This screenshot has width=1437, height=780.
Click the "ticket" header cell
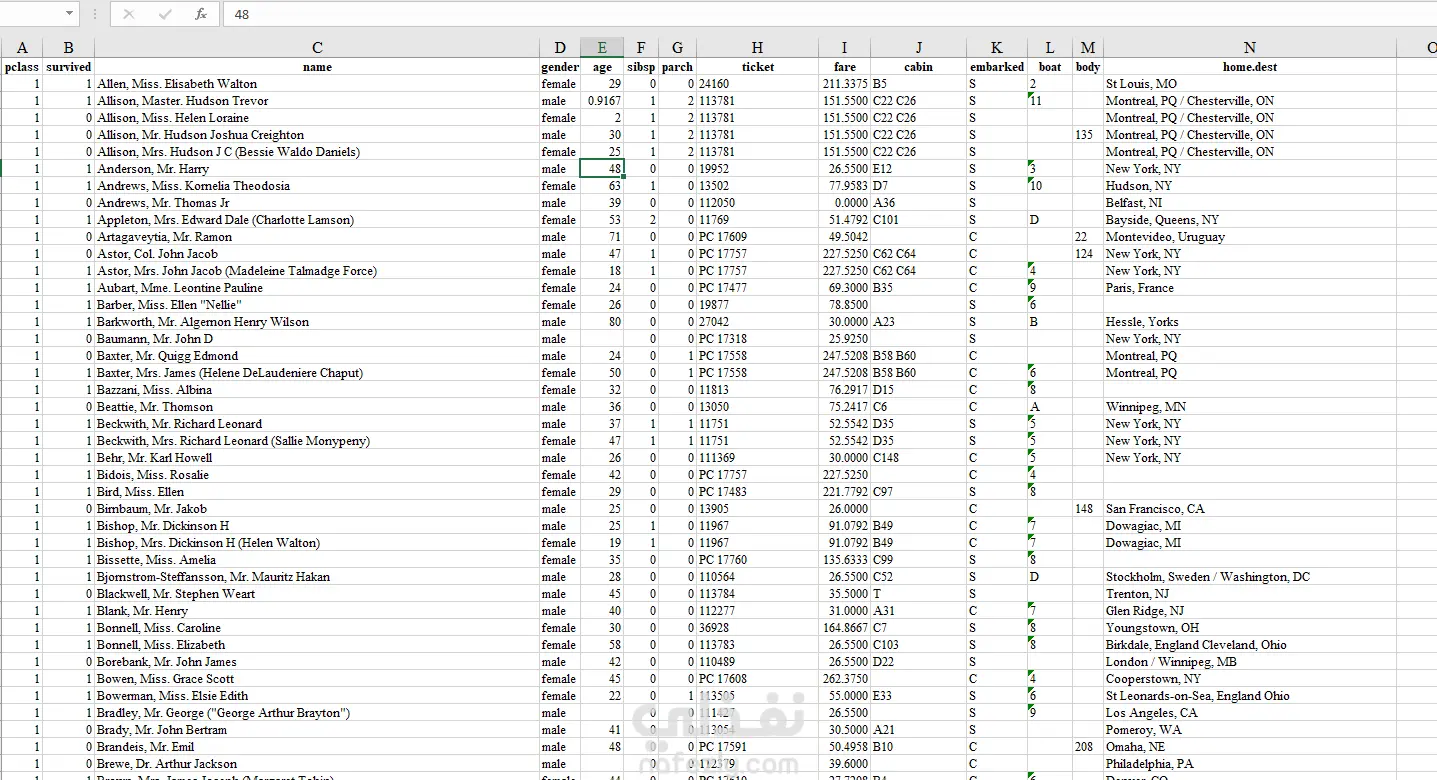click(x=757, y=67)
